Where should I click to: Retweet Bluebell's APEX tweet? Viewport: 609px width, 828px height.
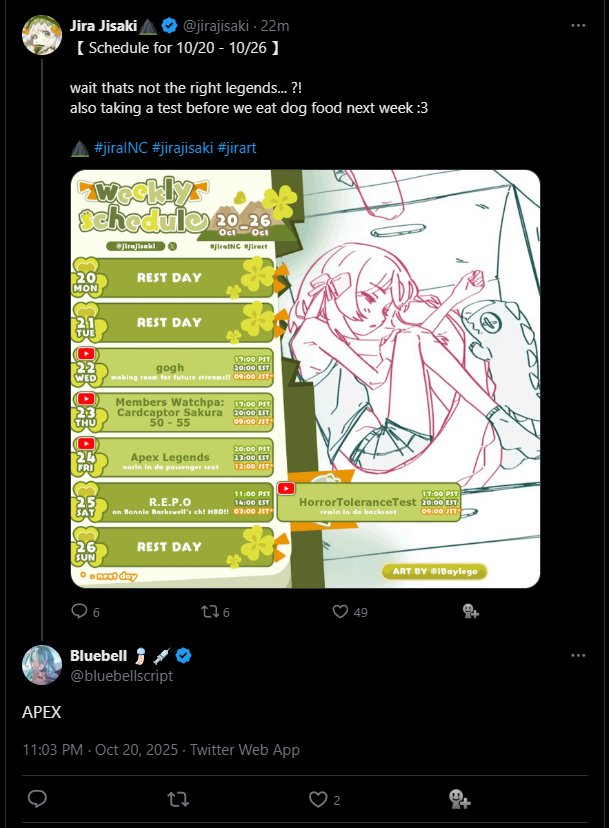pos(178,799)
